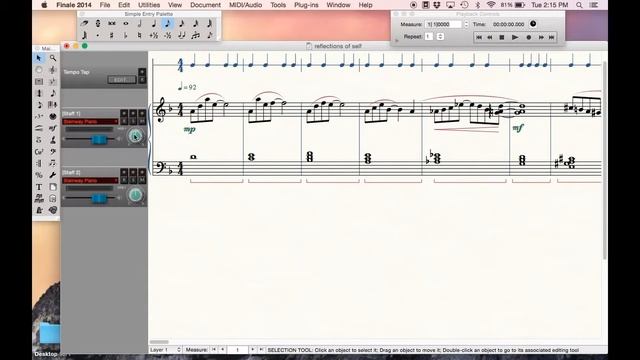Select the tie tool in Simple Entry Palette
Screen dimensions: 640x360
pos(182,36)
